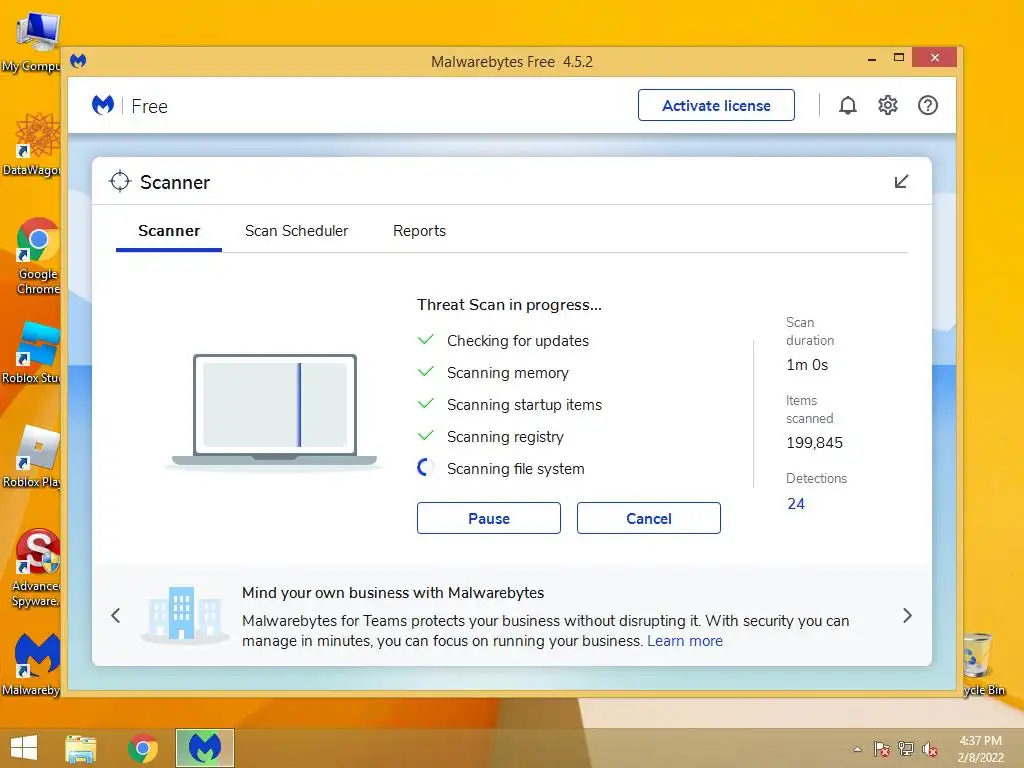Minimize the Malwarebytes window
Screen dimensions: 1024x768
(871, 59)
